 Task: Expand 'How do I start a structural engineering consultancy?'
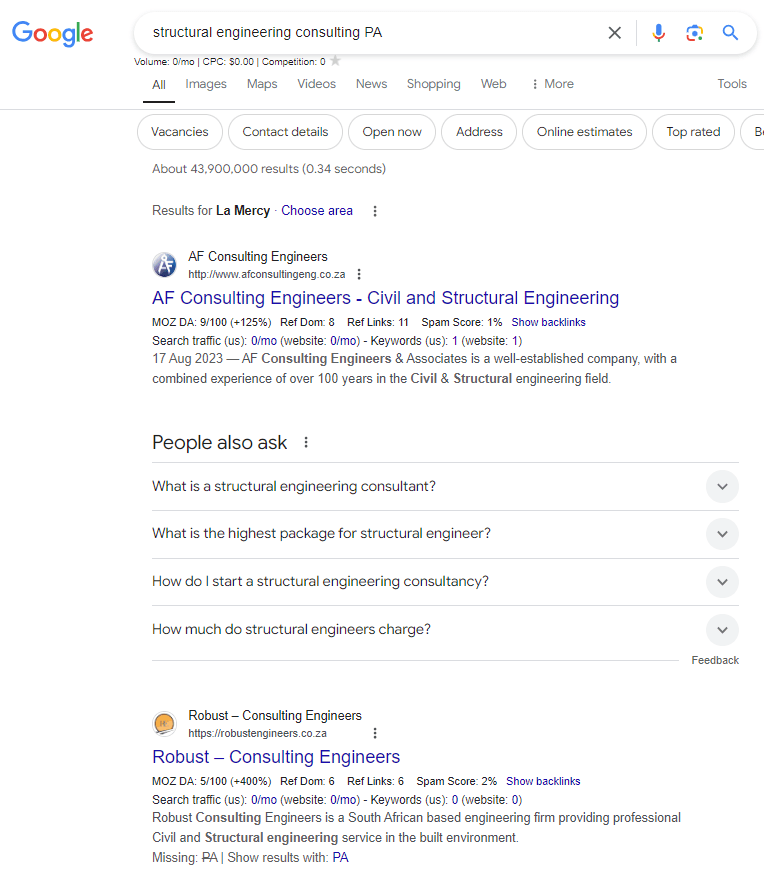(445, 582)
